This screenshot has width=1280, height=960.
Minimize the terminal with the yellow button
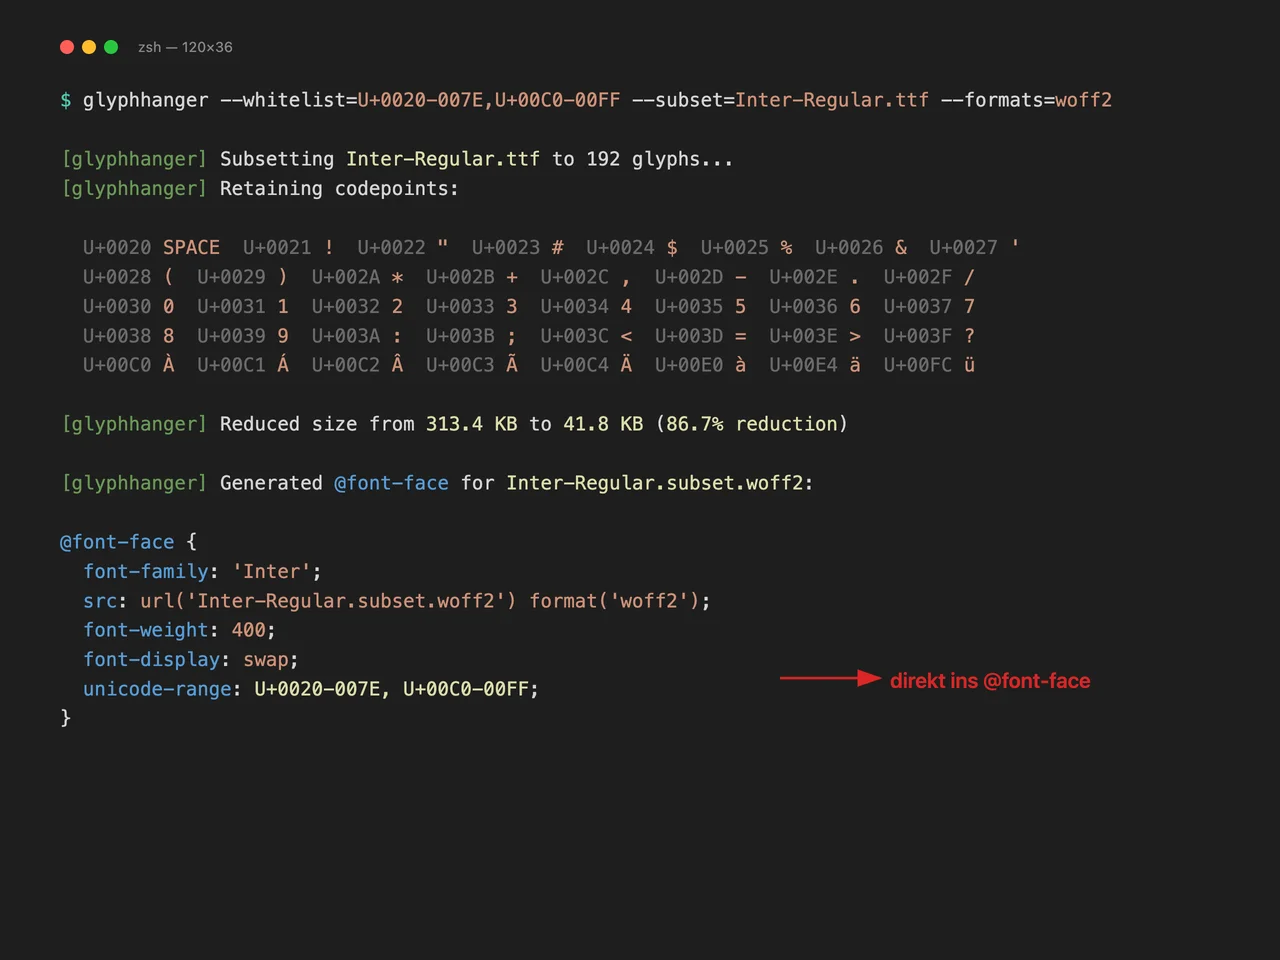pos(89,47)
